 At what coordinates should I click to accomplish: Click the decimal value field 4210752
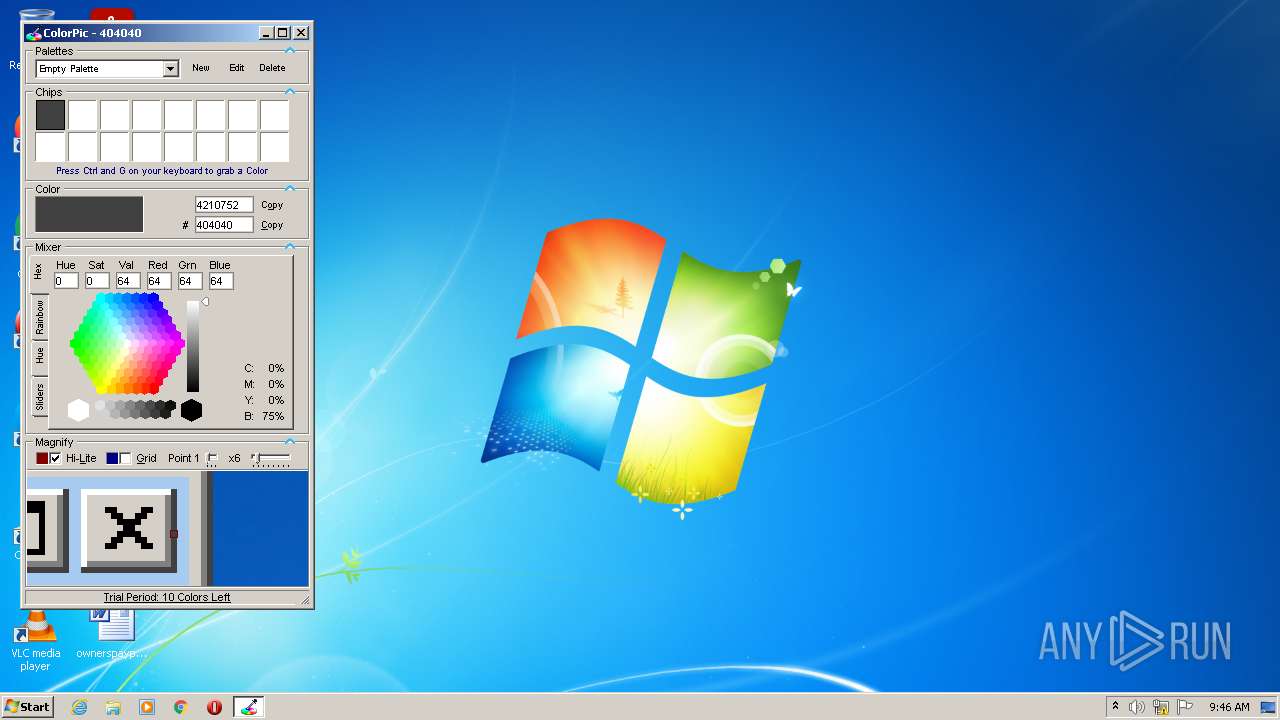click(223, 205)
